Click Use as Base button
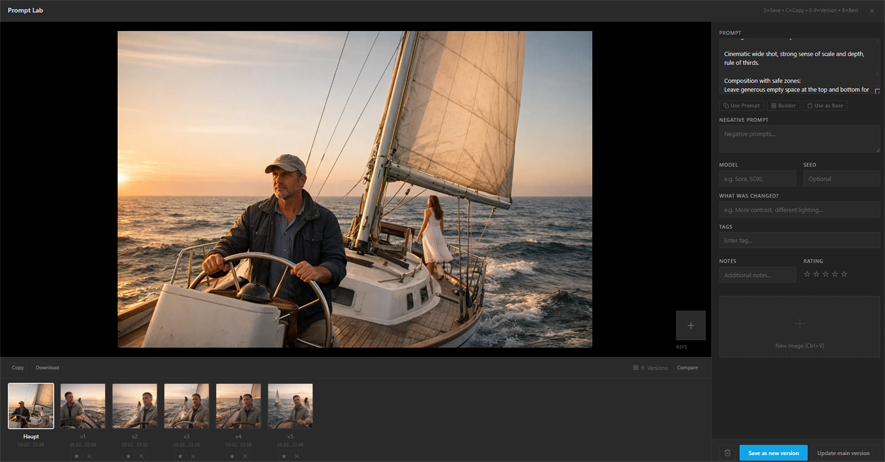This screenshot has height=462, width=885. tap(826, 105)
